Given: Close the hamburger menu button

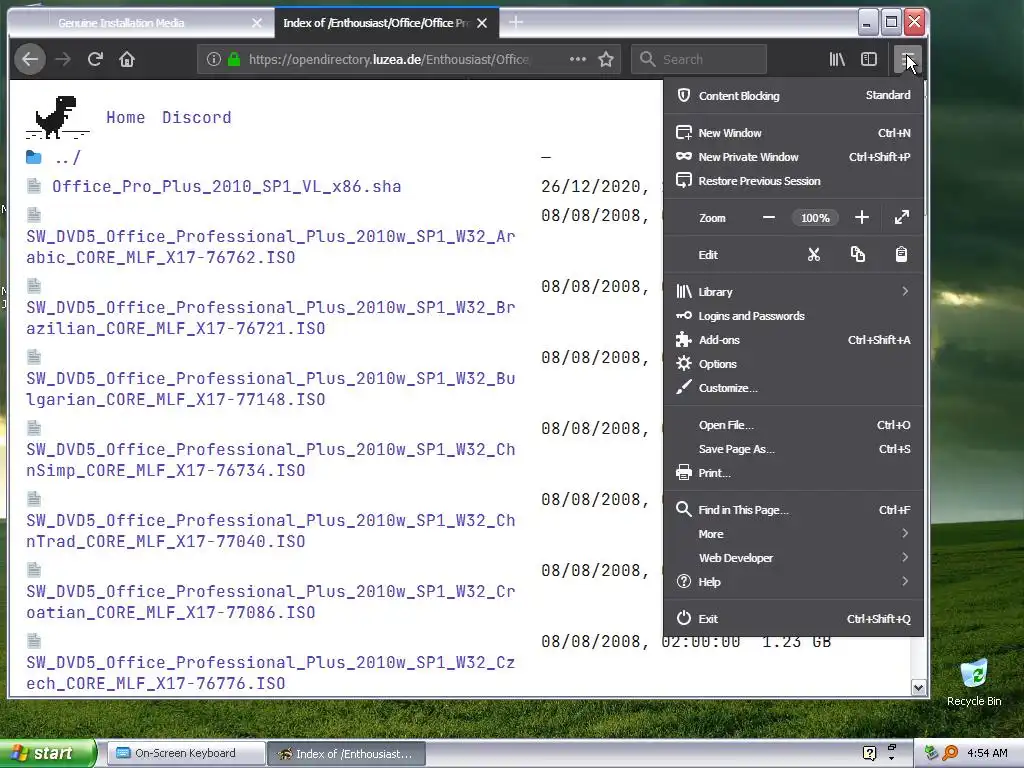Looking at the screenshot, I should [x=908, y=59].
